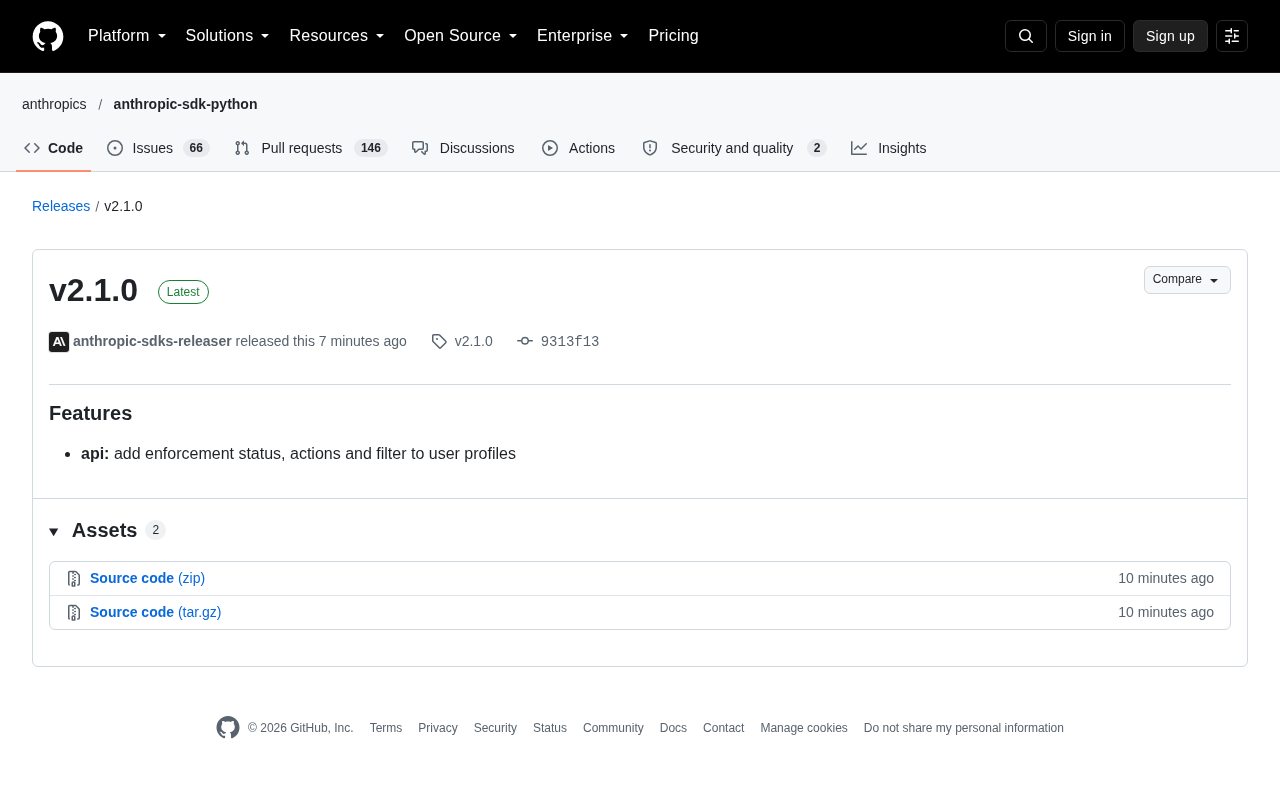The image size is (1280, 800).
Task: Collapse the Assets section
Action: pos(107,530)
